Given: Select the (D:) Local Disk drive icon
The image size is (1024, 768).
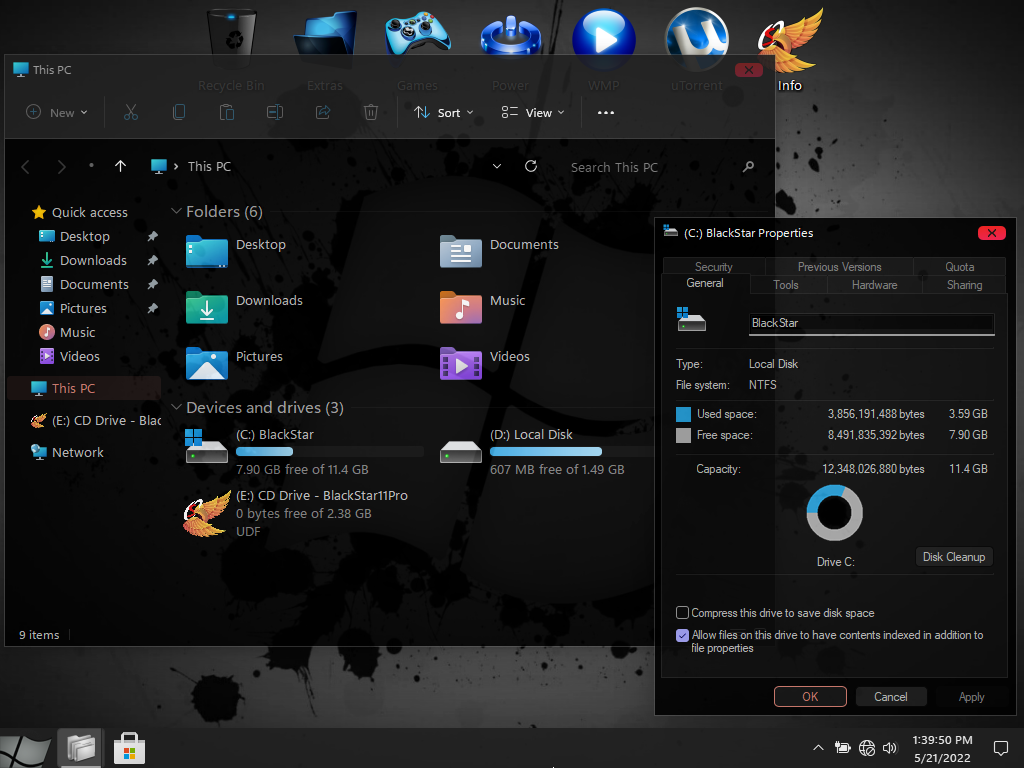Looking at the screenshot, I should [x=460, y=451].
